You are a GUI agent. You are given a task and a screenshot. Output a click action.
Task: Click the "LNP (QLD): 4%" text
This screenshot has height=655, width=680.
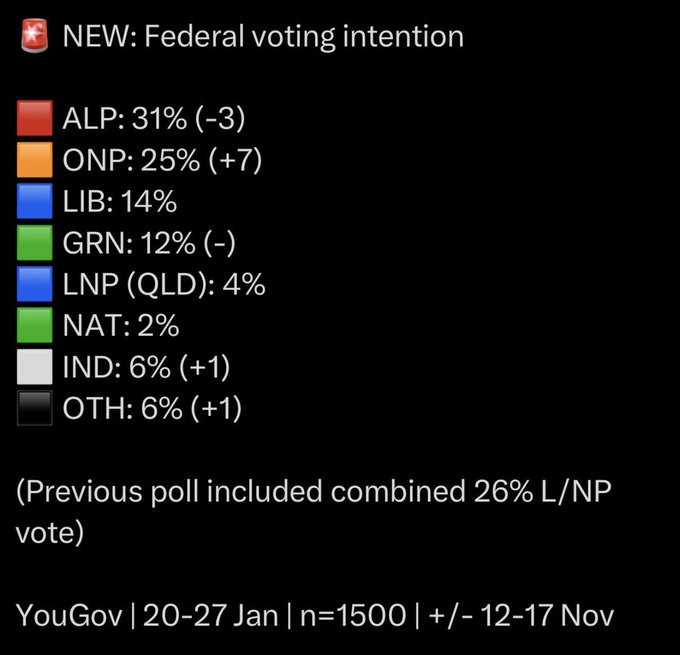pos(164,285)
